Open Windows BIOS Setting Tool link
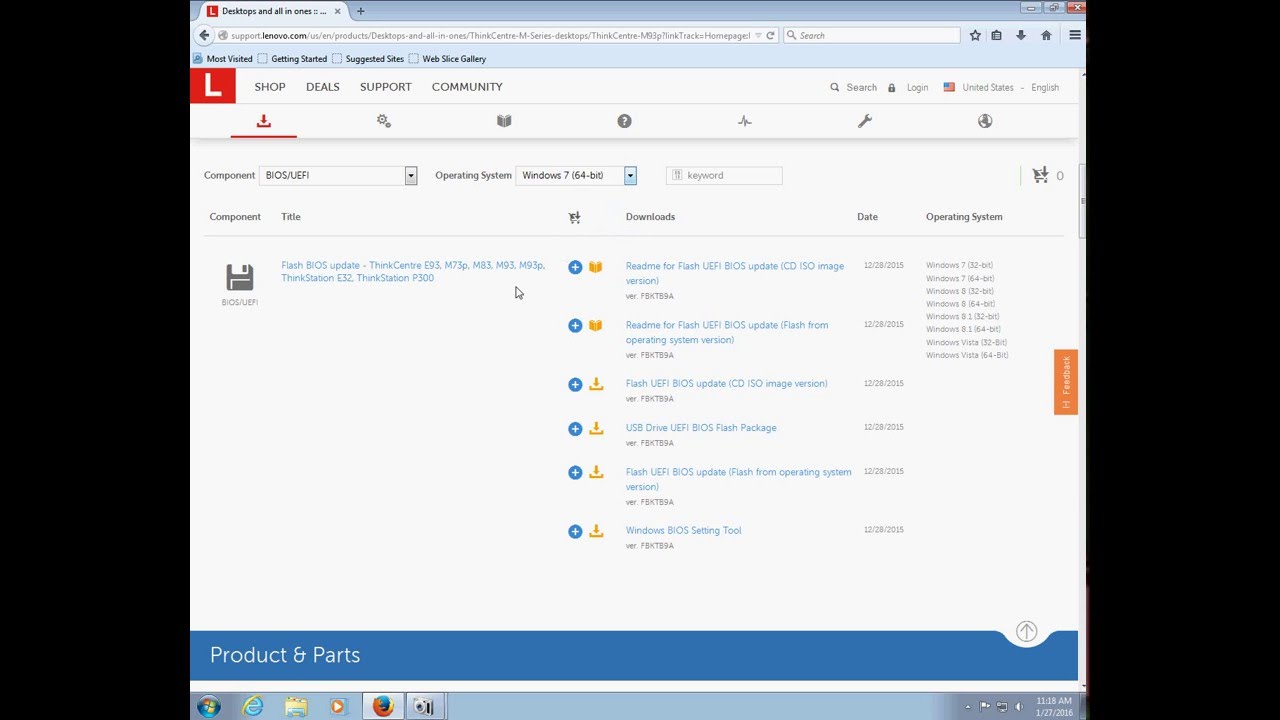The height and width of the screenshot is (720, 1280). [684, 530]
